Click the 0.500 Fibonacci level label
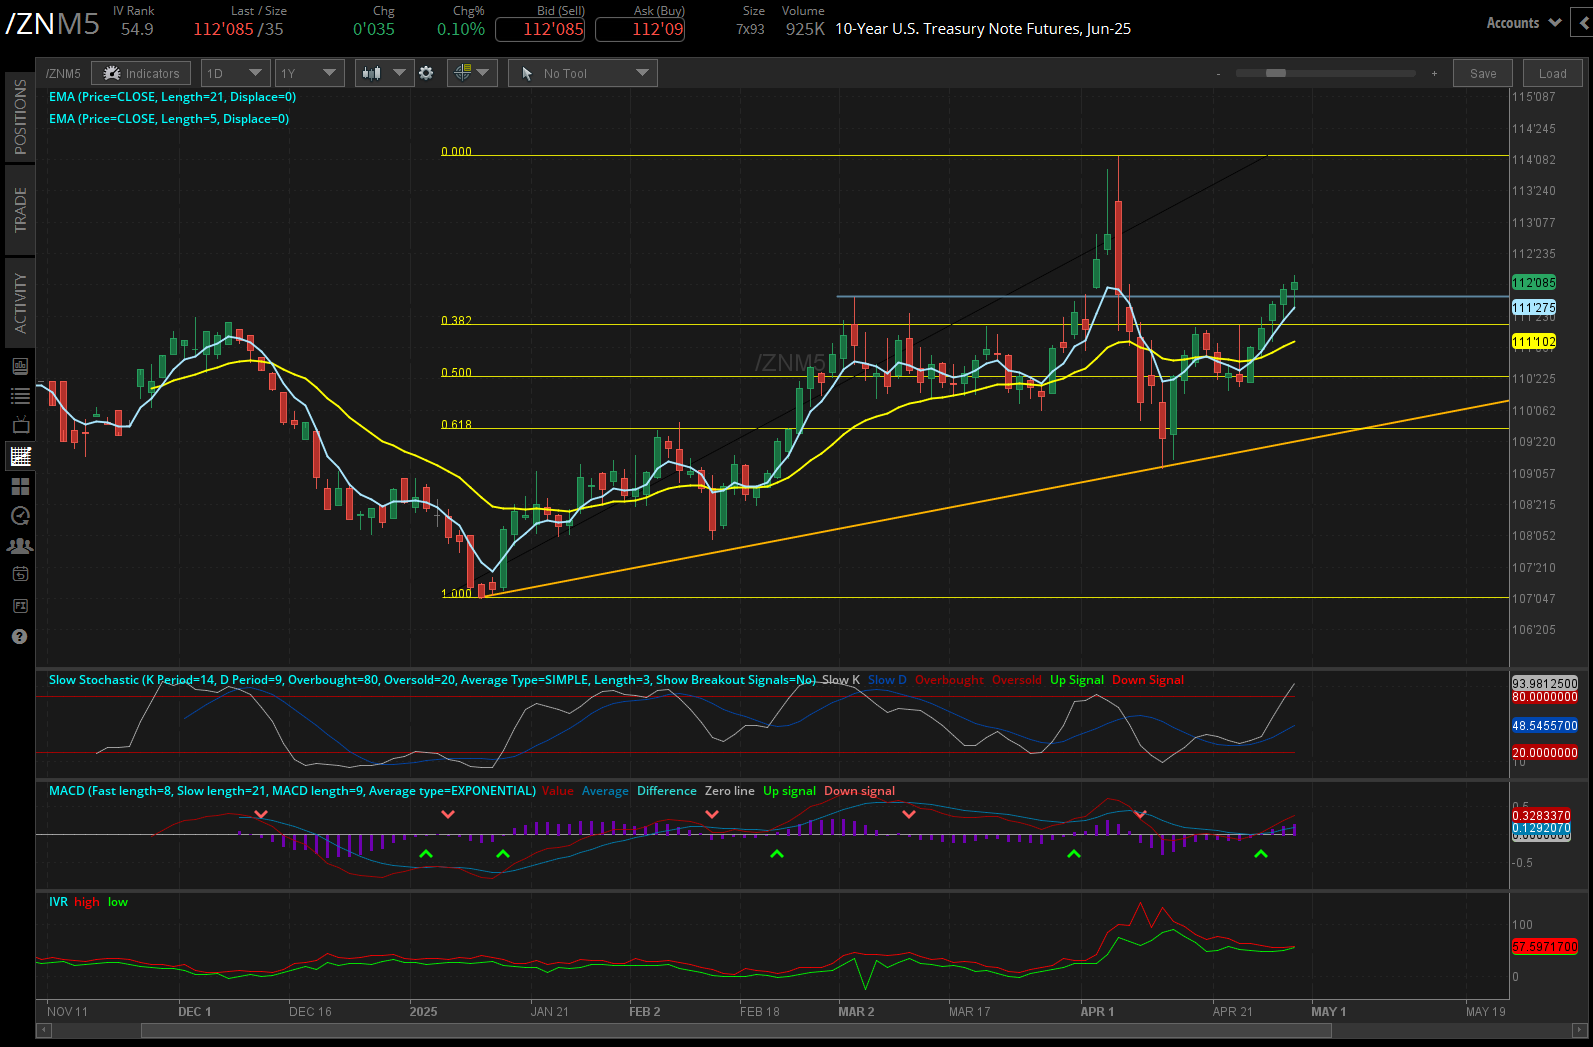This screenshot has height=1047, width=1593. [x=456, y=373]
